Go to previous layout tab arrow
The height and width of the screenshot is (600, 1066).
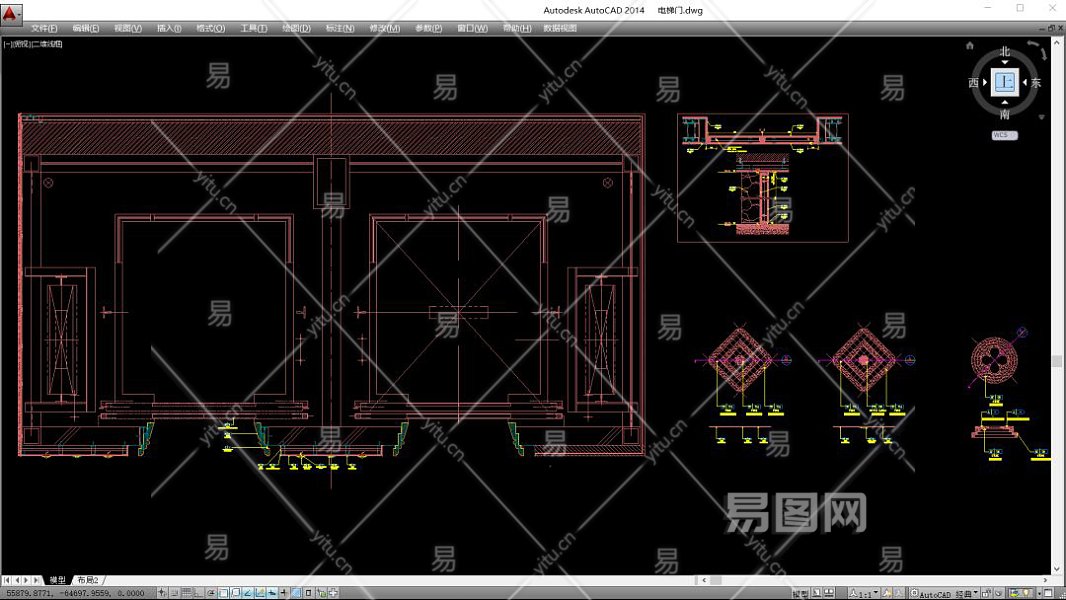coord(17,580)
